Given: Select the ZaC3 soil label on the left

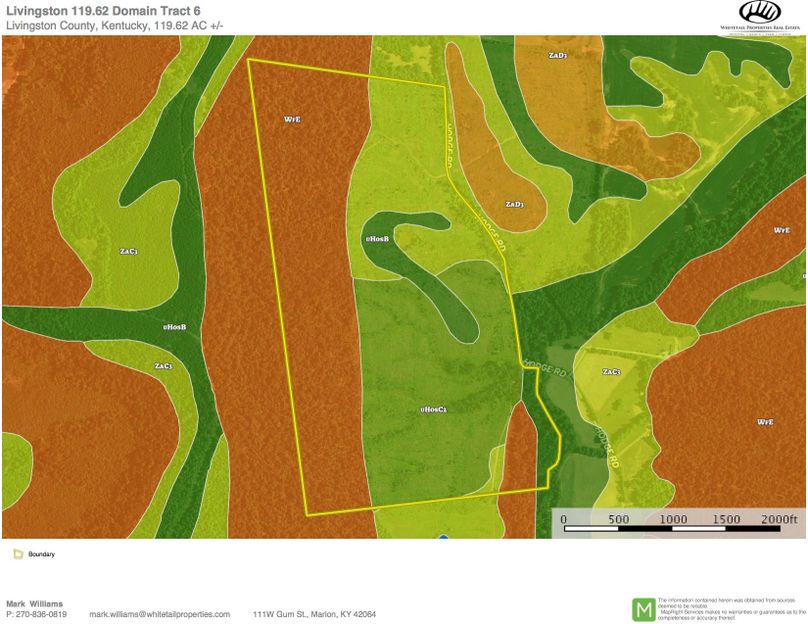Looking at the screenshot, I should point(127,252).
